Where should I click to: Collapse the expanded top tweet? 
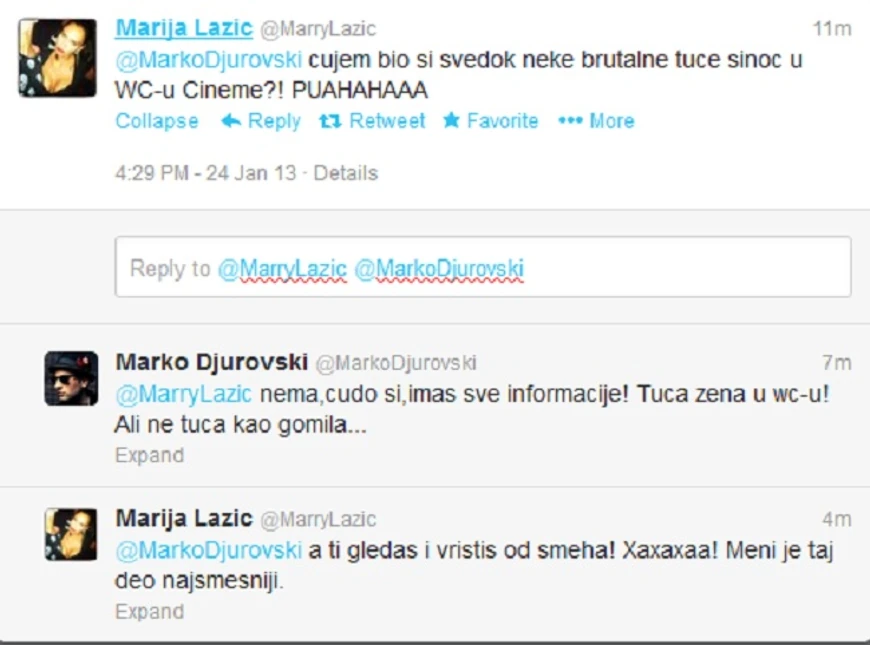click(156, 120)
